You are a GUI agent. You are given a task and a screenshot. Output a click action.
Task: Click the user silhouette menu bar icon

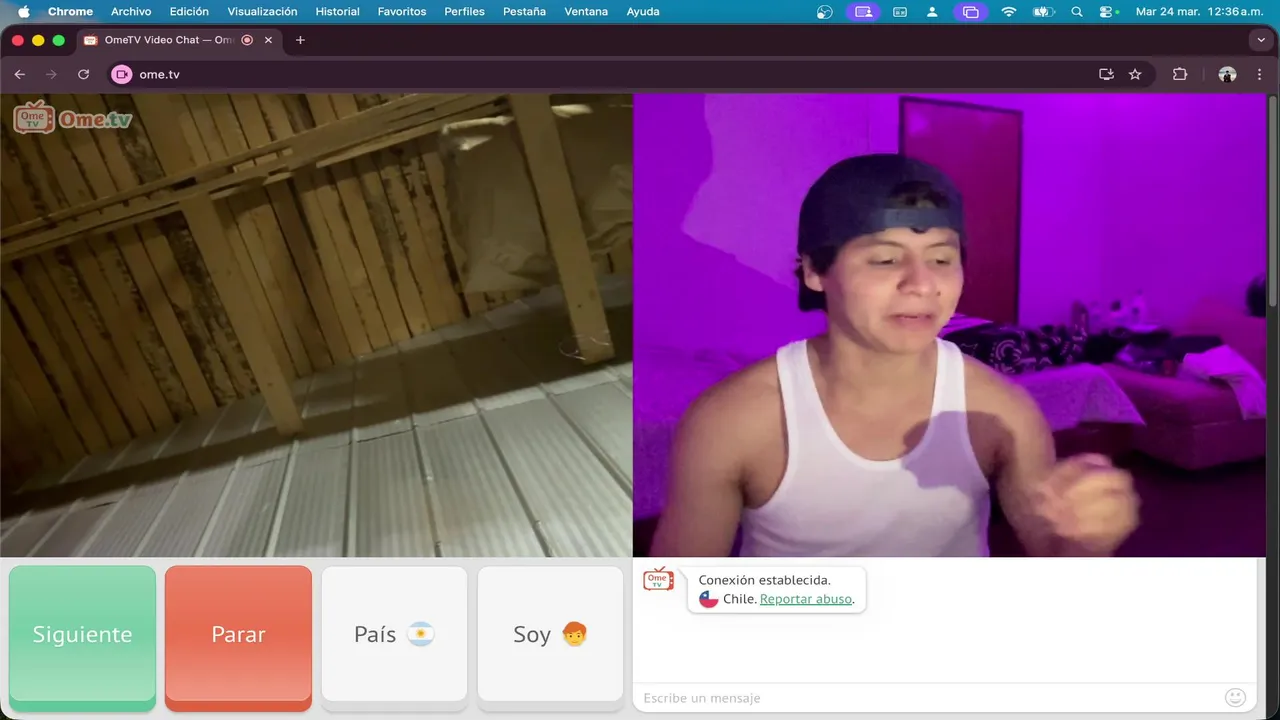point(932,11)
